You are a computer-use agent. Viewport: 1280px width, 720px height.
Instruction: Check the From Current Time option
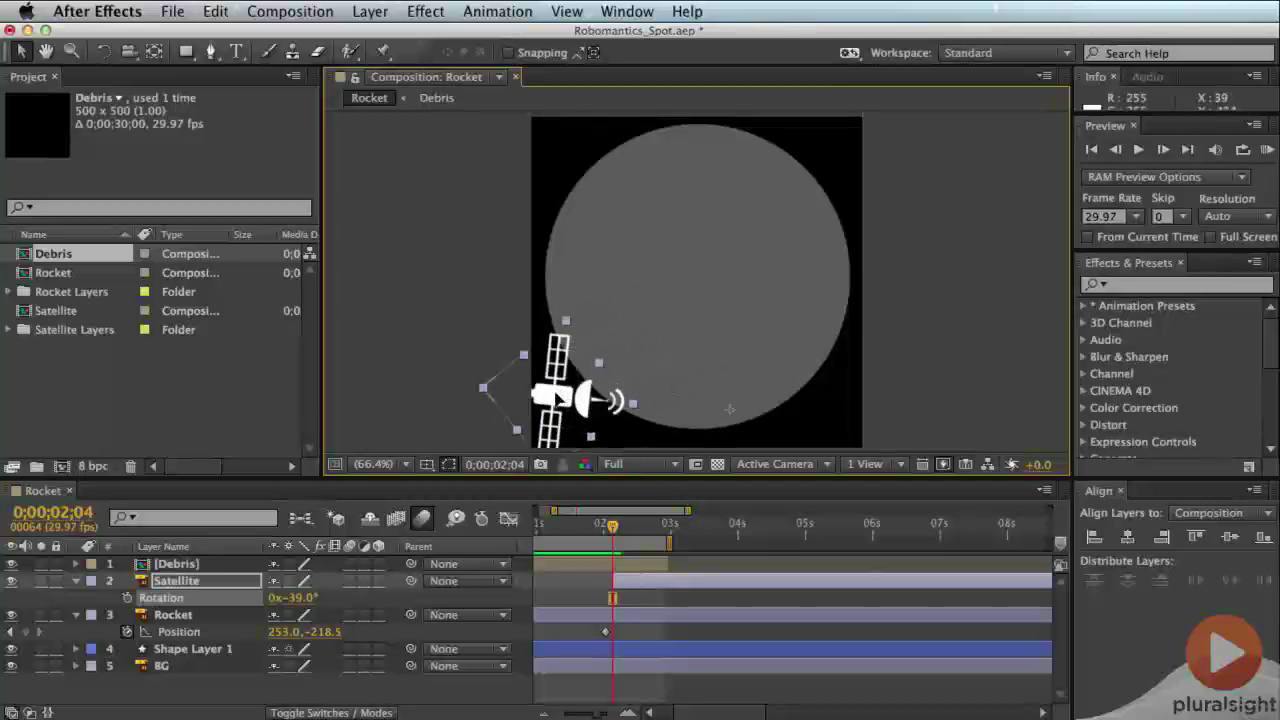click(x=1088, y=237)
